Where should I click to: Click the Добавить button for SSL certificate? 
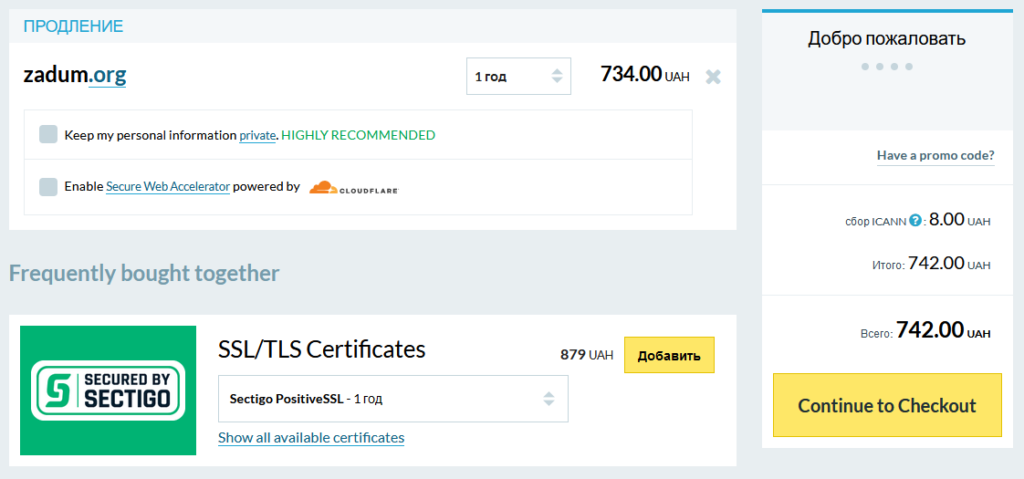[669, 355]
